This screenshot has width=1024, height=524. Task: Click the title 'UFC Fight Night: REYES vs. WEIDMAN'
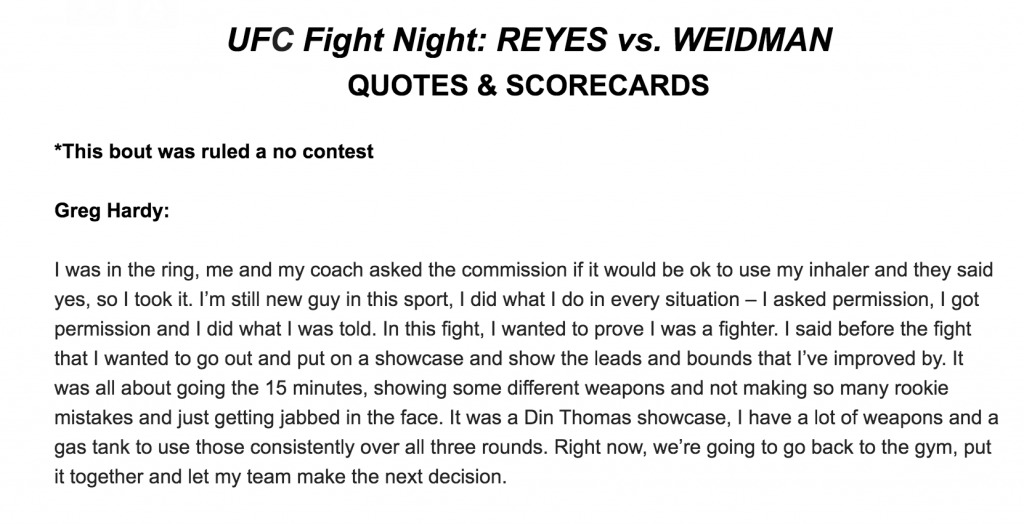(x=530, y=41)
